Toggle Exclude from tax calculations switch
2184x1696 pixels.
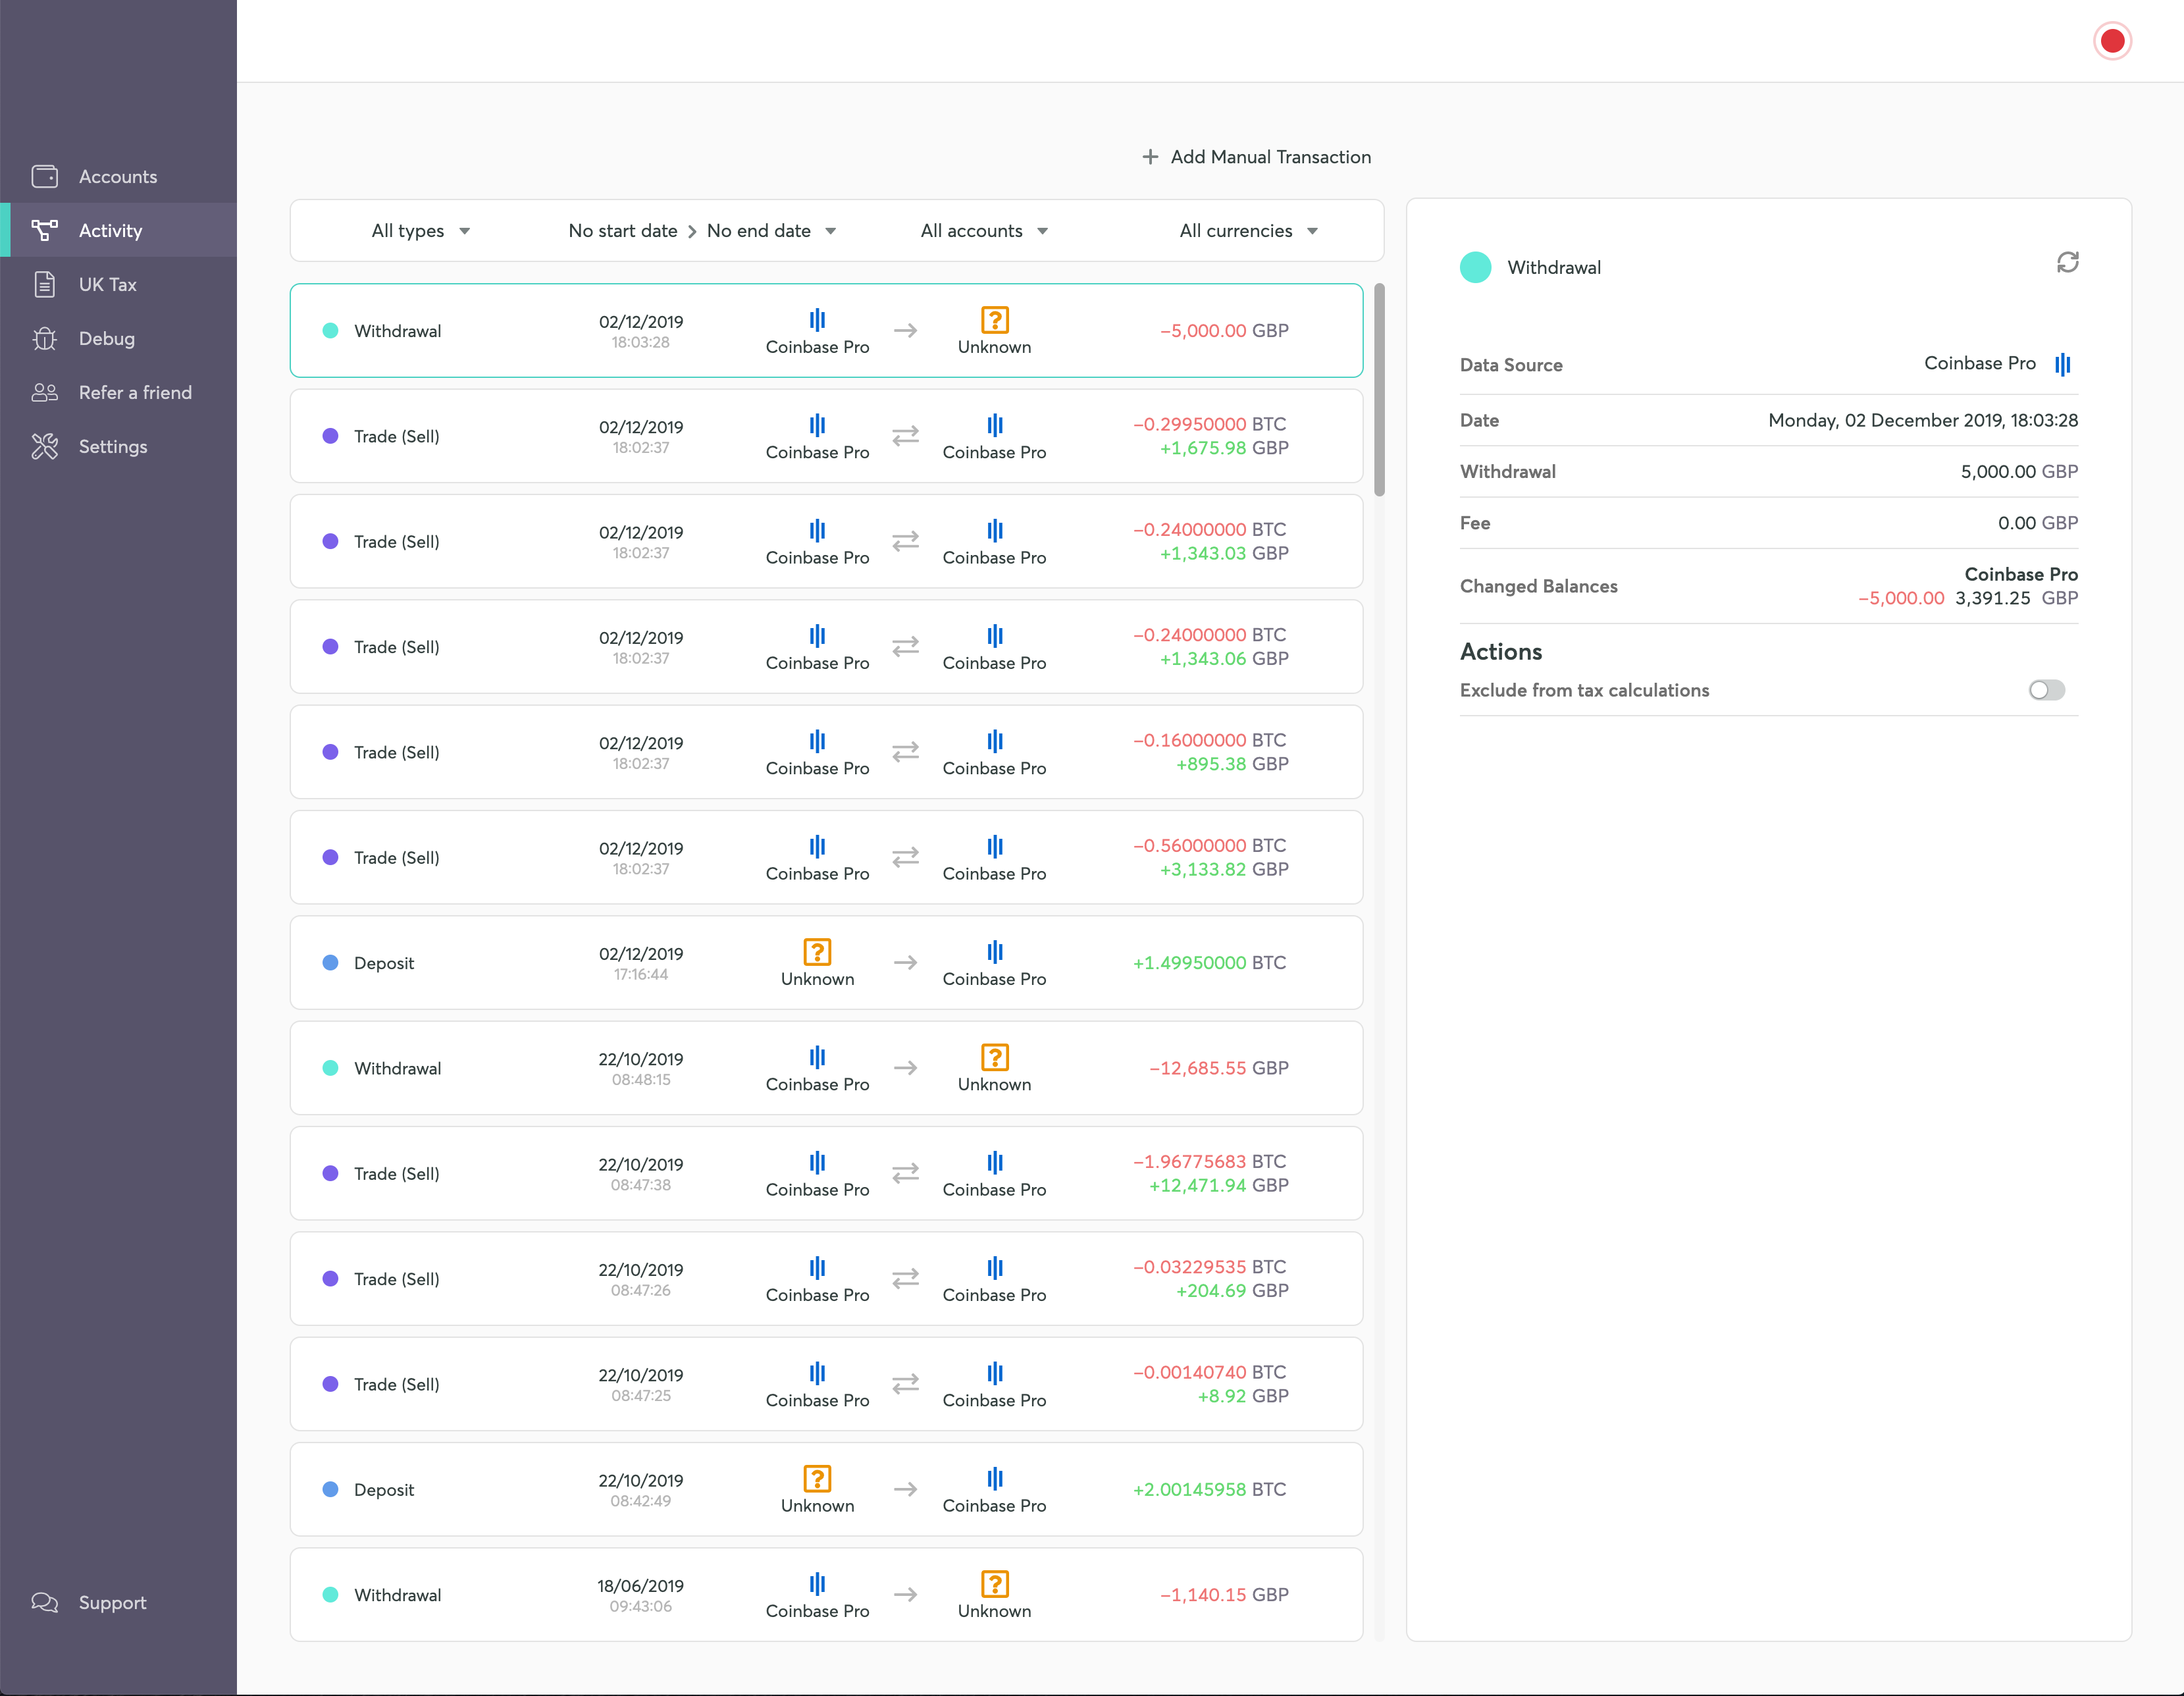pyautogui.click(x=2046, y=690)
